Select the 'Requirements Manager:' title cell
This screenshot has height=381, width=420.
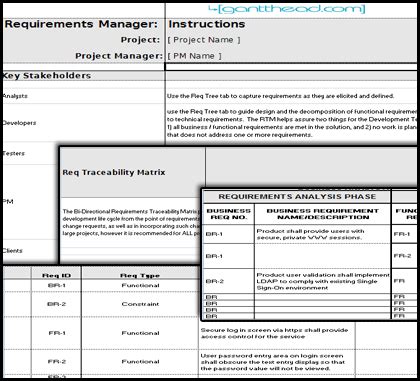point(84,24)
